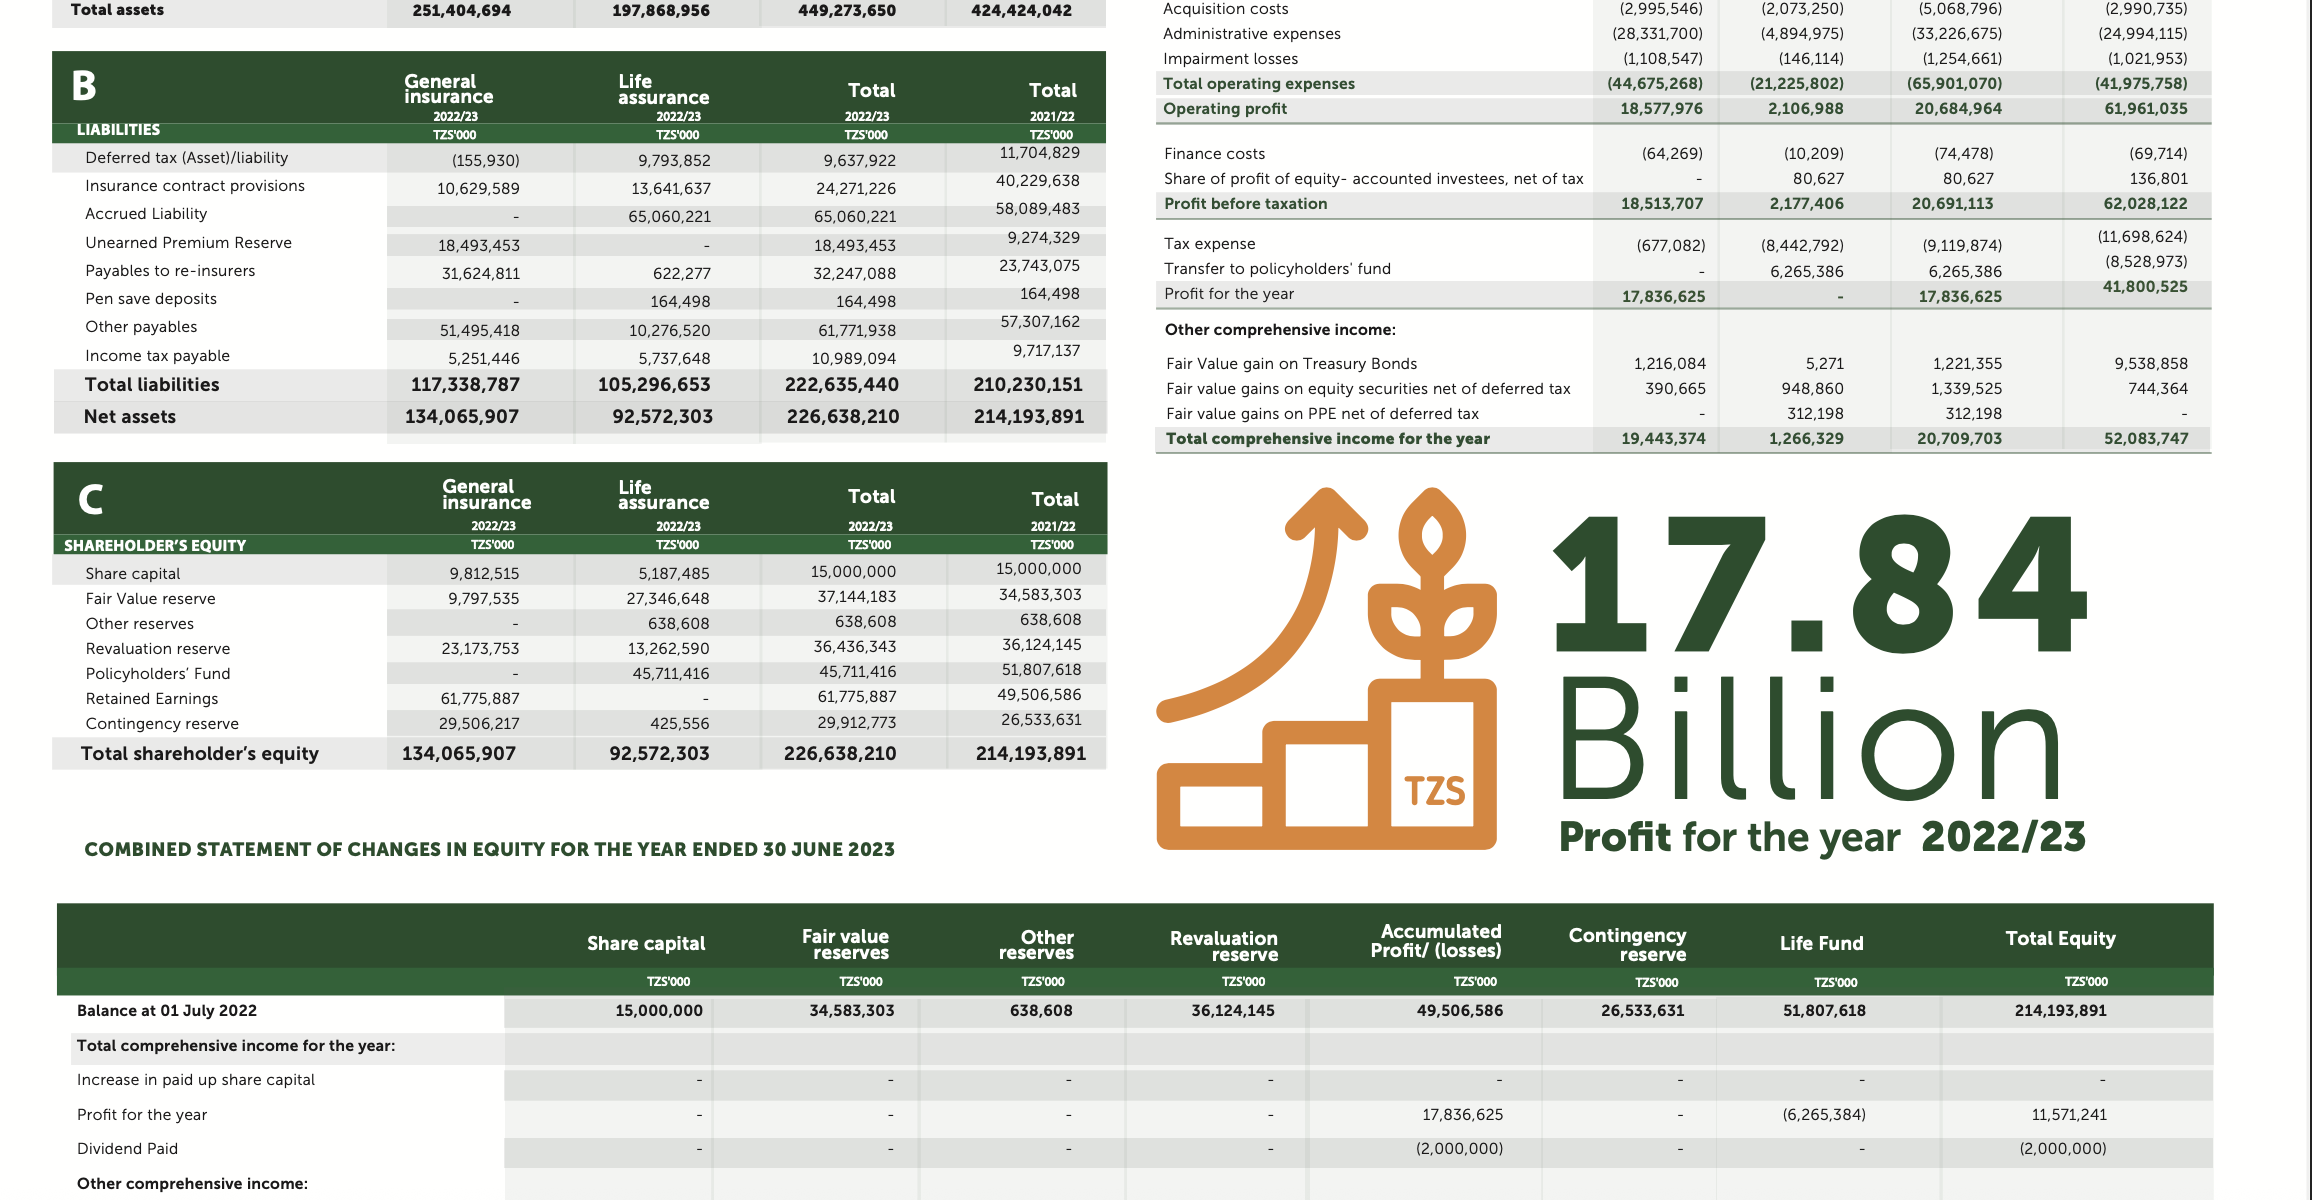Select the Balance at 01 July 2022 row
Image resolution: width=2312 pixels, height=1200 pixels.
pyautogui.click(x=167, y=1011)
